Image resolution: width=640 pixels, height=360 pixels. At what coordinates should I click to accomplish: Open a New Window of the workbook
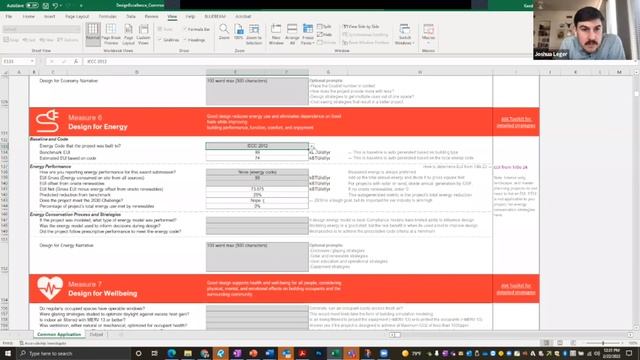[276, 34]
